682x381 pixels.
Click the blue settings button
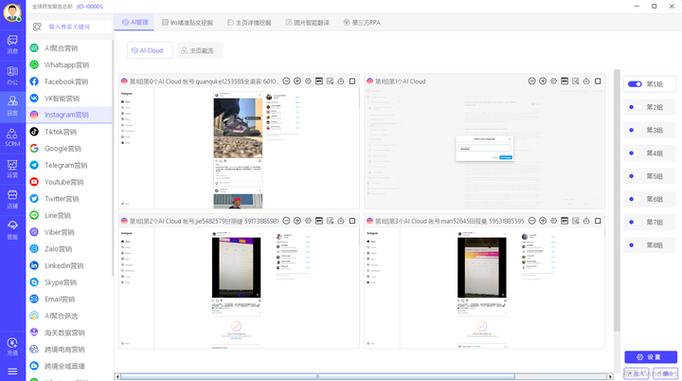(650, 357)
